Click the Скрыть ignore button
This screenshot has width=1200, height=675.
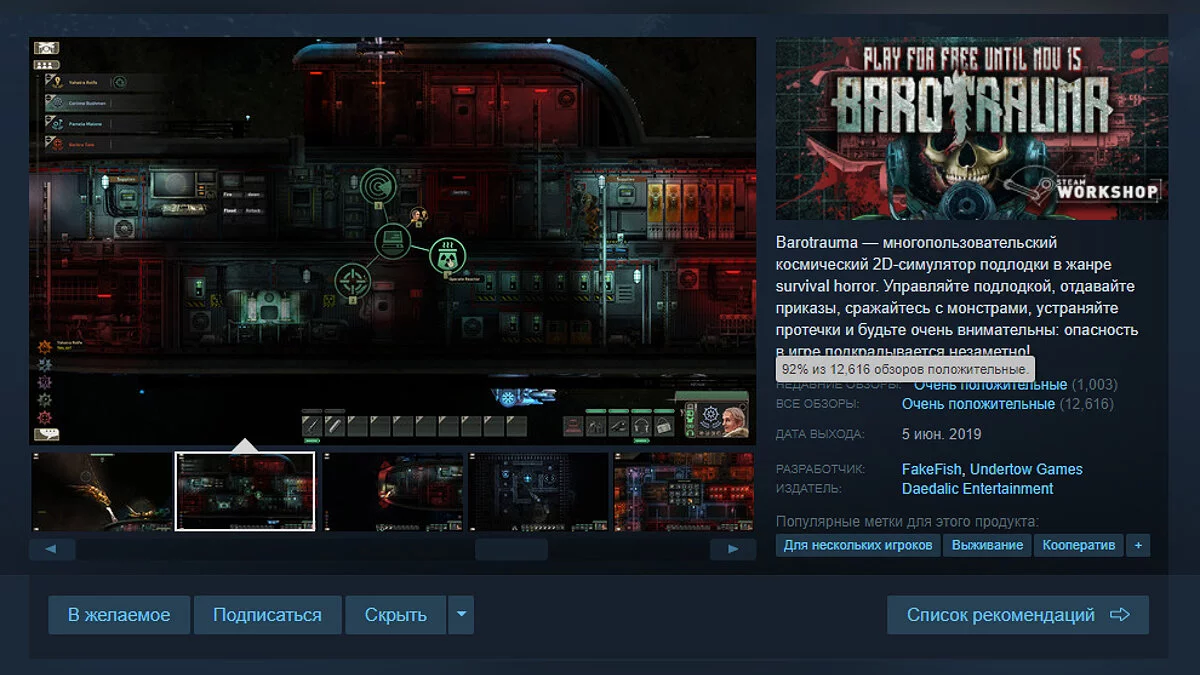pyautogui.click(x=396, y=615)
